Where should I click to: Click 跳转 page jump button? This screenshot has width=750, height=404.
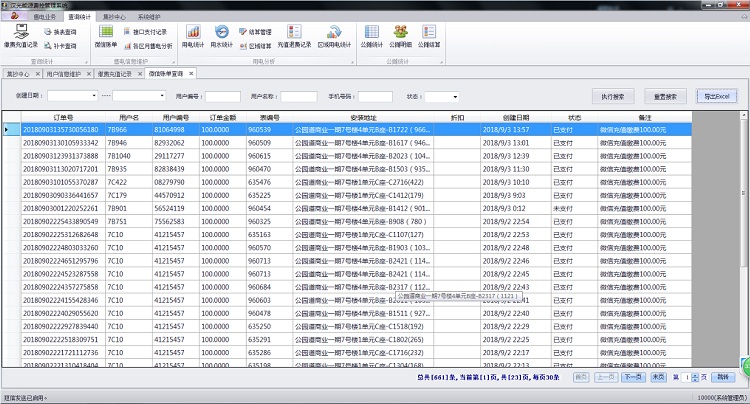(723, 377)
